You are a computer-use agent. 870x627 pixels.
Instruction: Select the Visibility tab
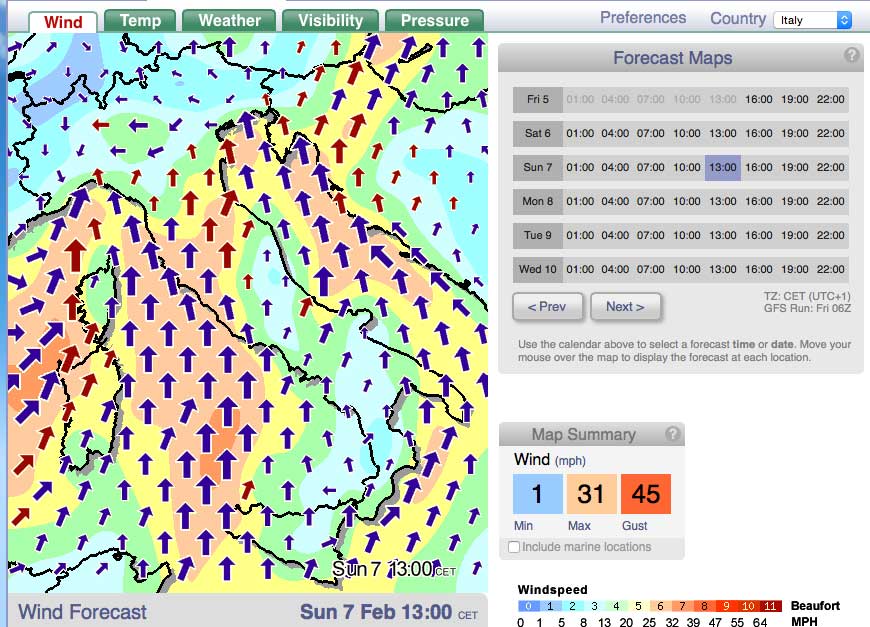330,21
